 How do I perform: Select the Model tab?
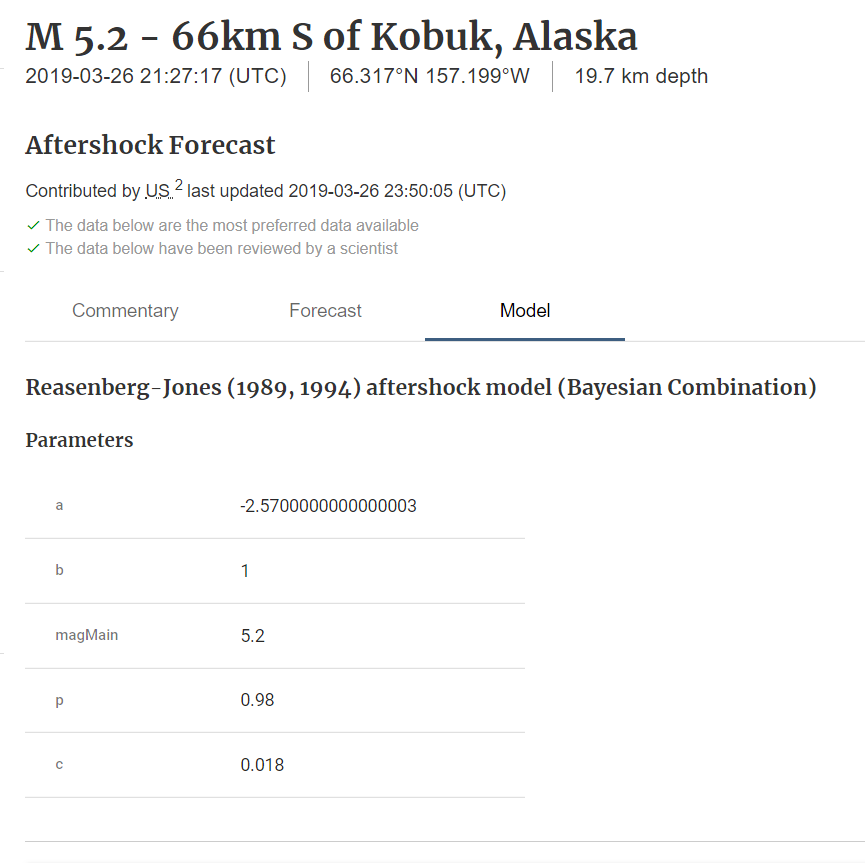coord(525,311)
